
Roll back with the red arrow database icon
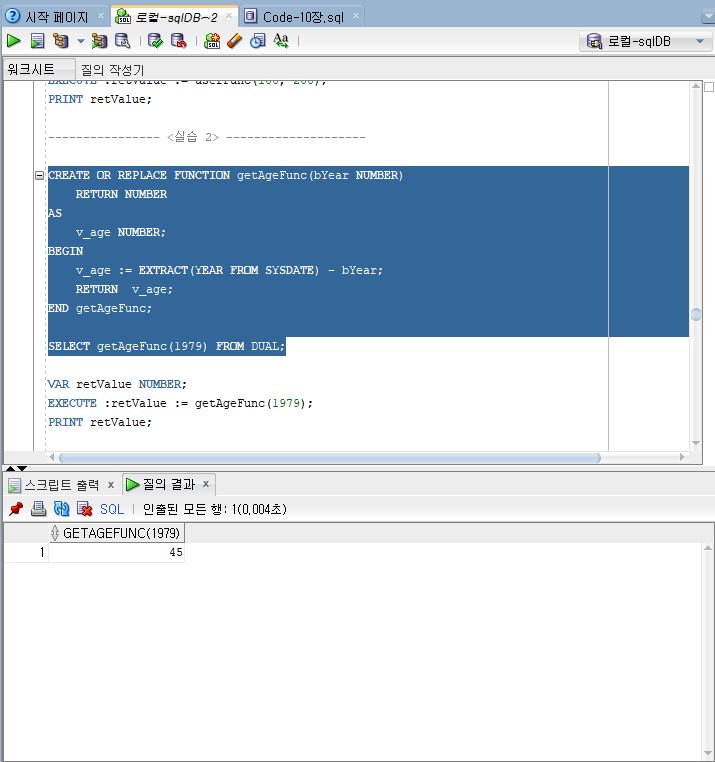pyautogui.click(x=179, y=41)
